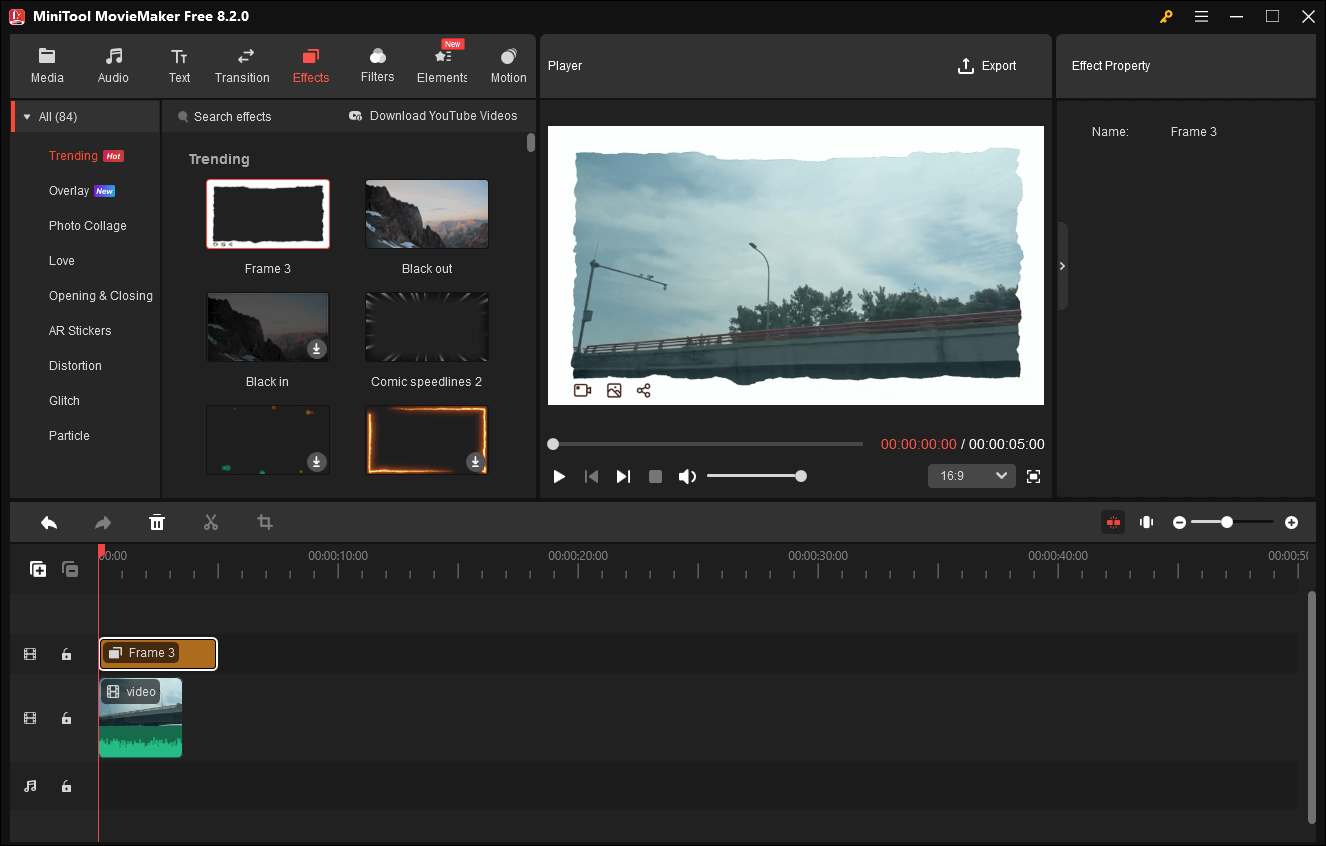The height and width of the screenshot is (846, 1326).
Task: Add a new track
Action: 38,569
